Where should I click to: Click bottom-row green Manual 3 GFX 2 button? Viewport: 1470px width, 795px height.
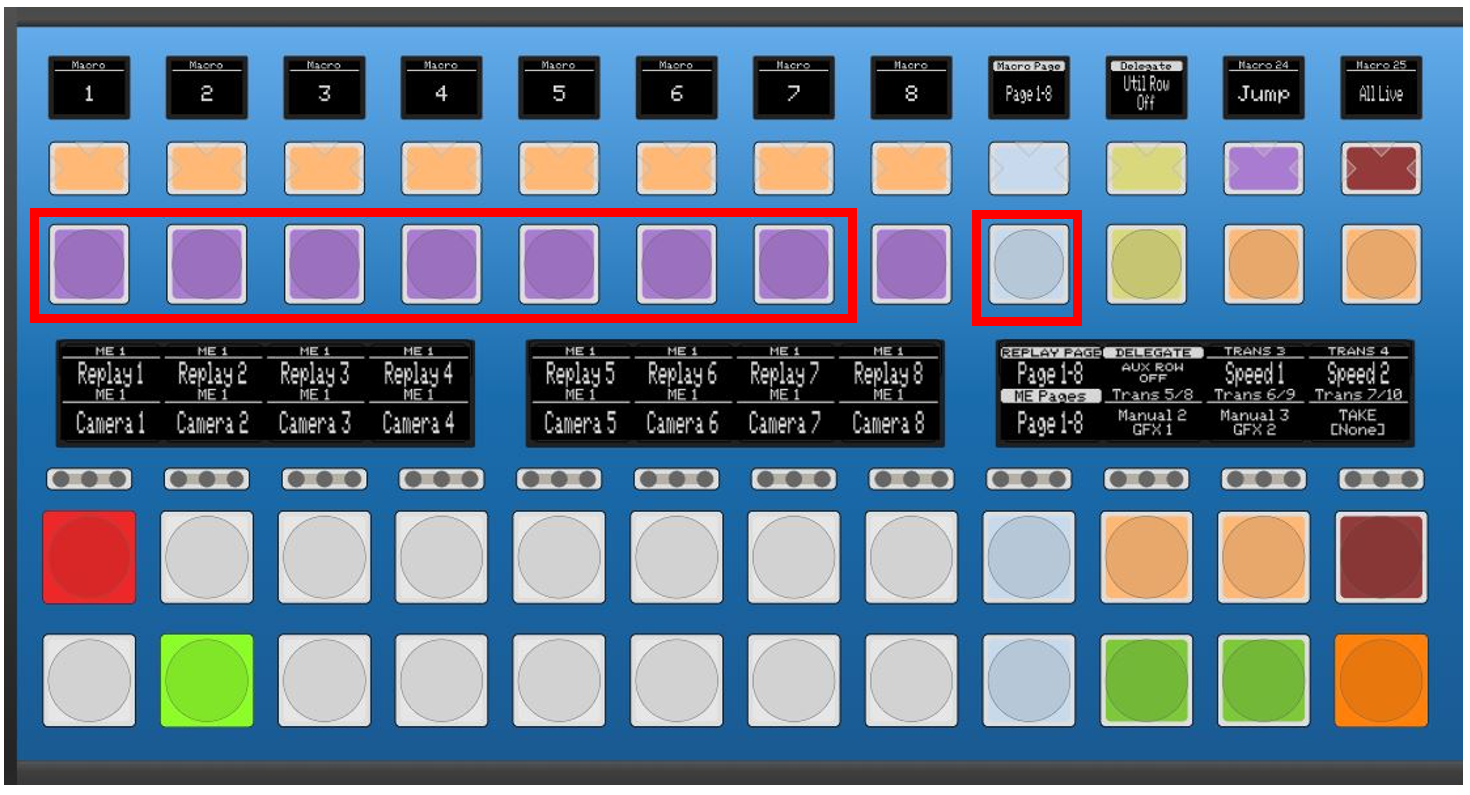(1263, 680)
